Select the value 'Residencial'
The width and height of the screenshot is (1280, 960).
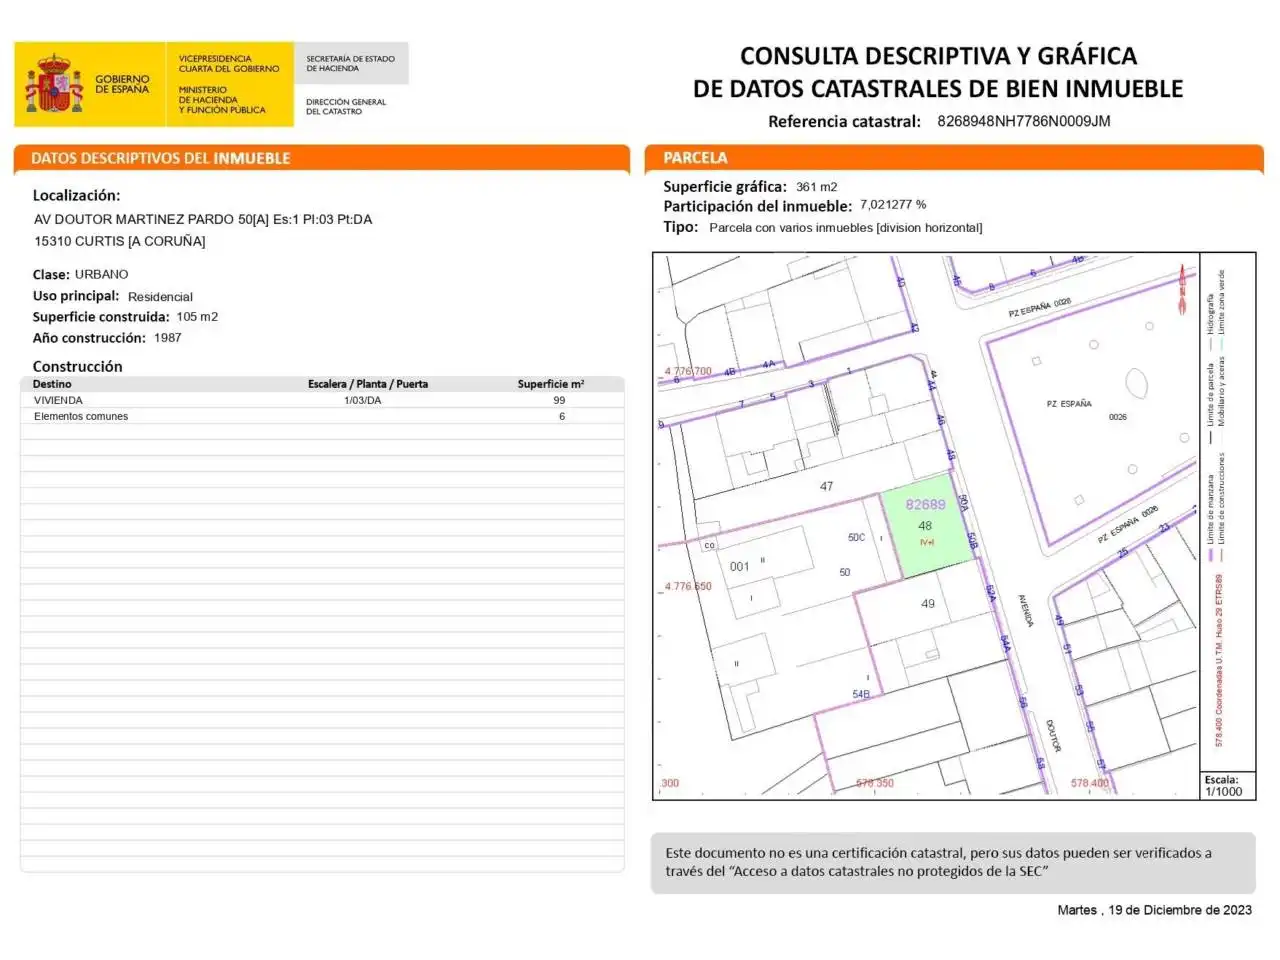click(x=160, y=297)
